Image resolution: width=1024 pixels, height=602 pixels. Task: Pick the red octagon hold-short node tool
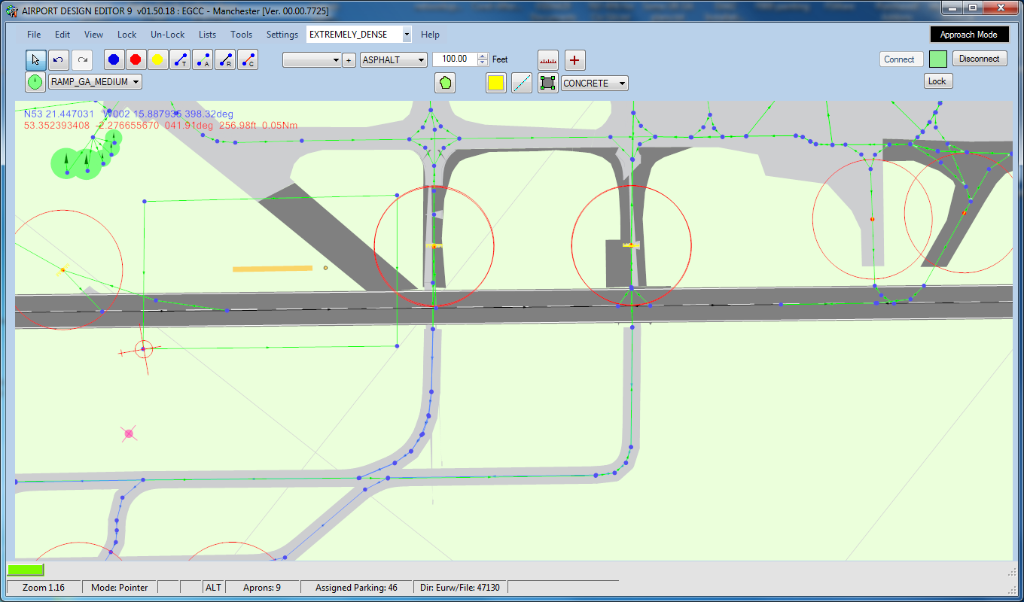point(136,60)
